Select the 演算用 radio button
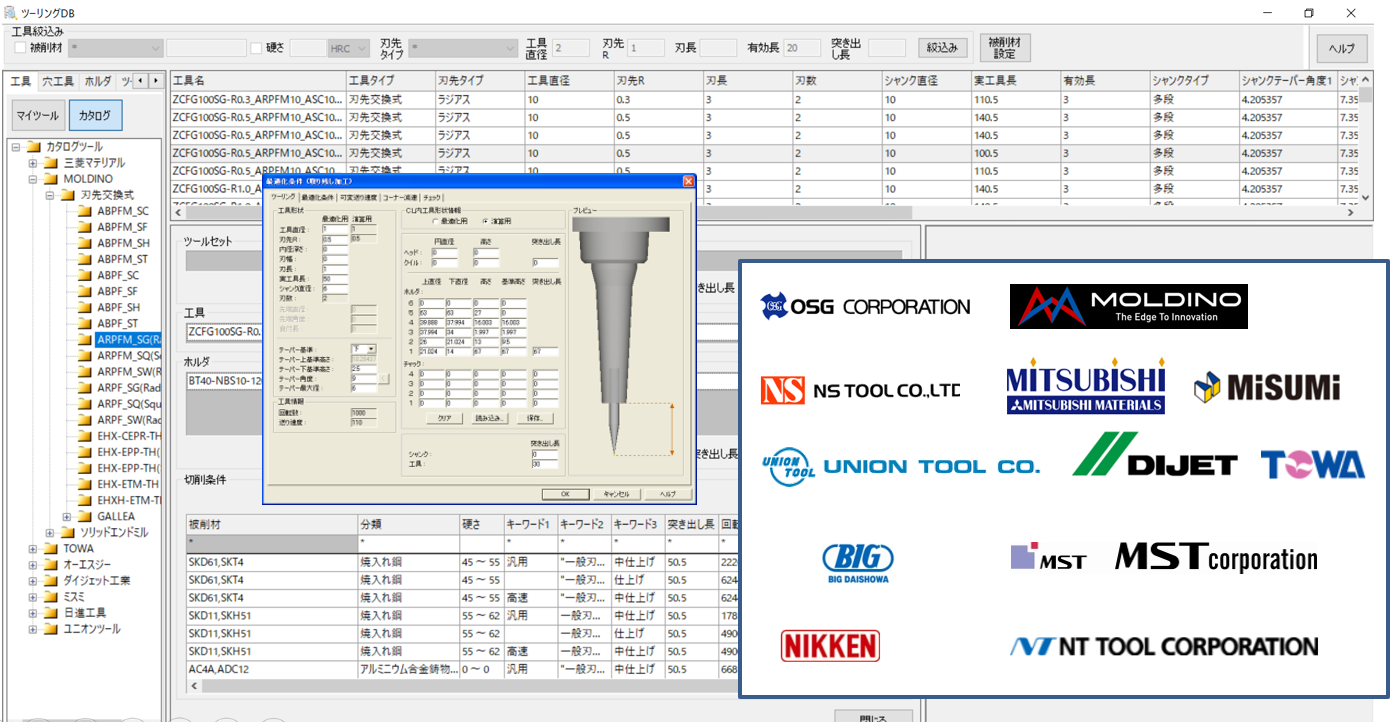 [486, 221]
